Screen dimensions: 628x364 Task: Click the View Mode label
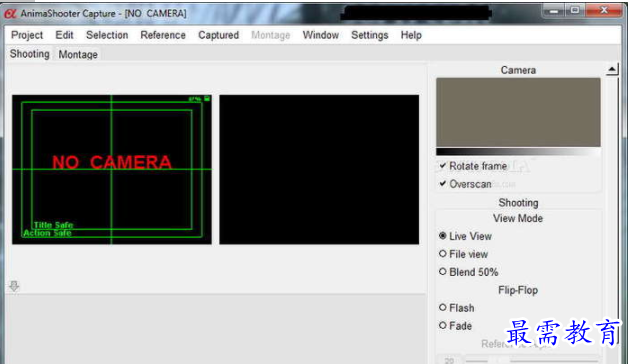click(518, 219)
